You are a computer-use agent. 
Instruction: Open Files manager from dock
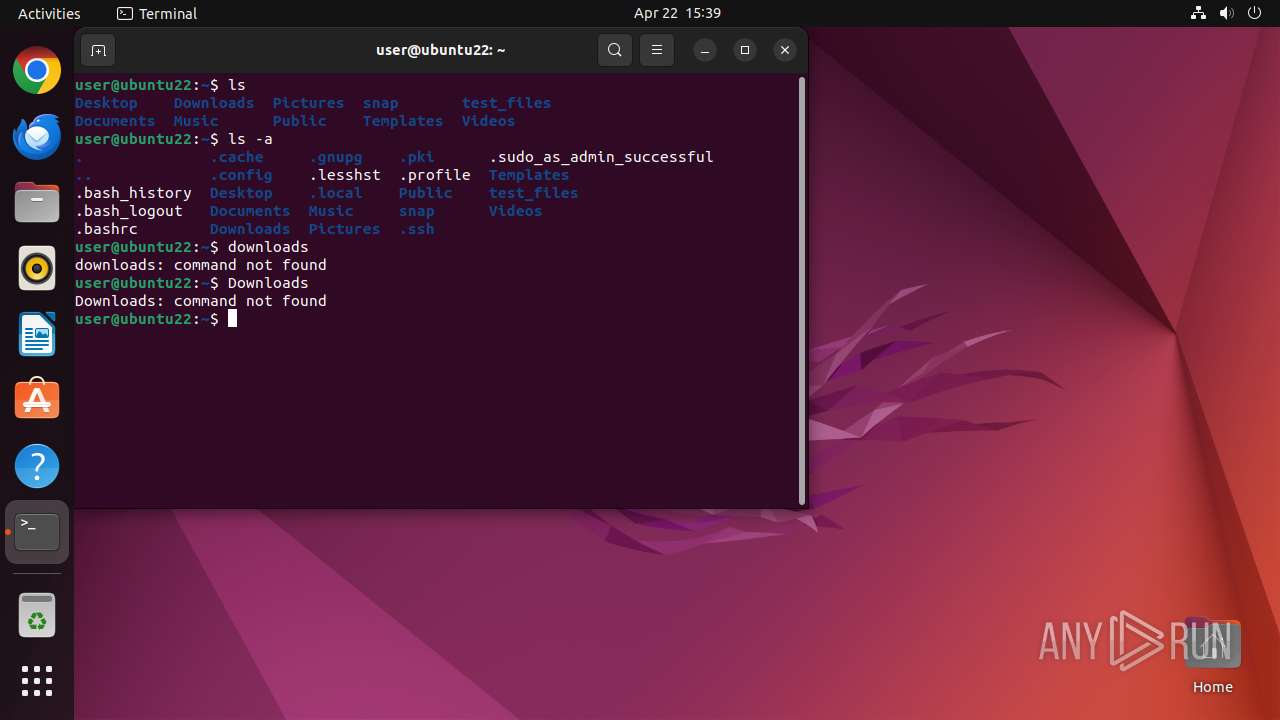37,203
